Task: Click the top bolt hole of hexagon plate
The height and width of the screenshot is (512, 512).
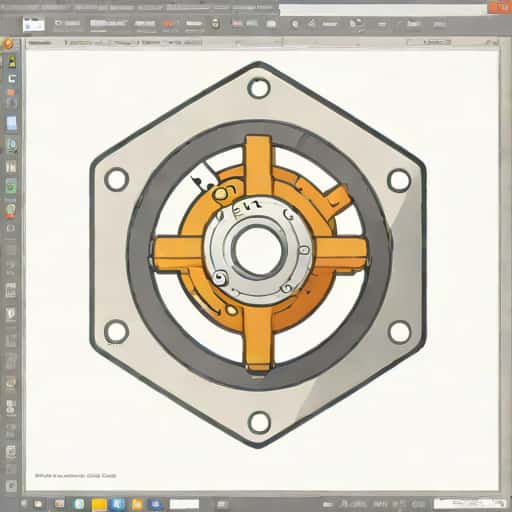Action: tap(259, 88)
